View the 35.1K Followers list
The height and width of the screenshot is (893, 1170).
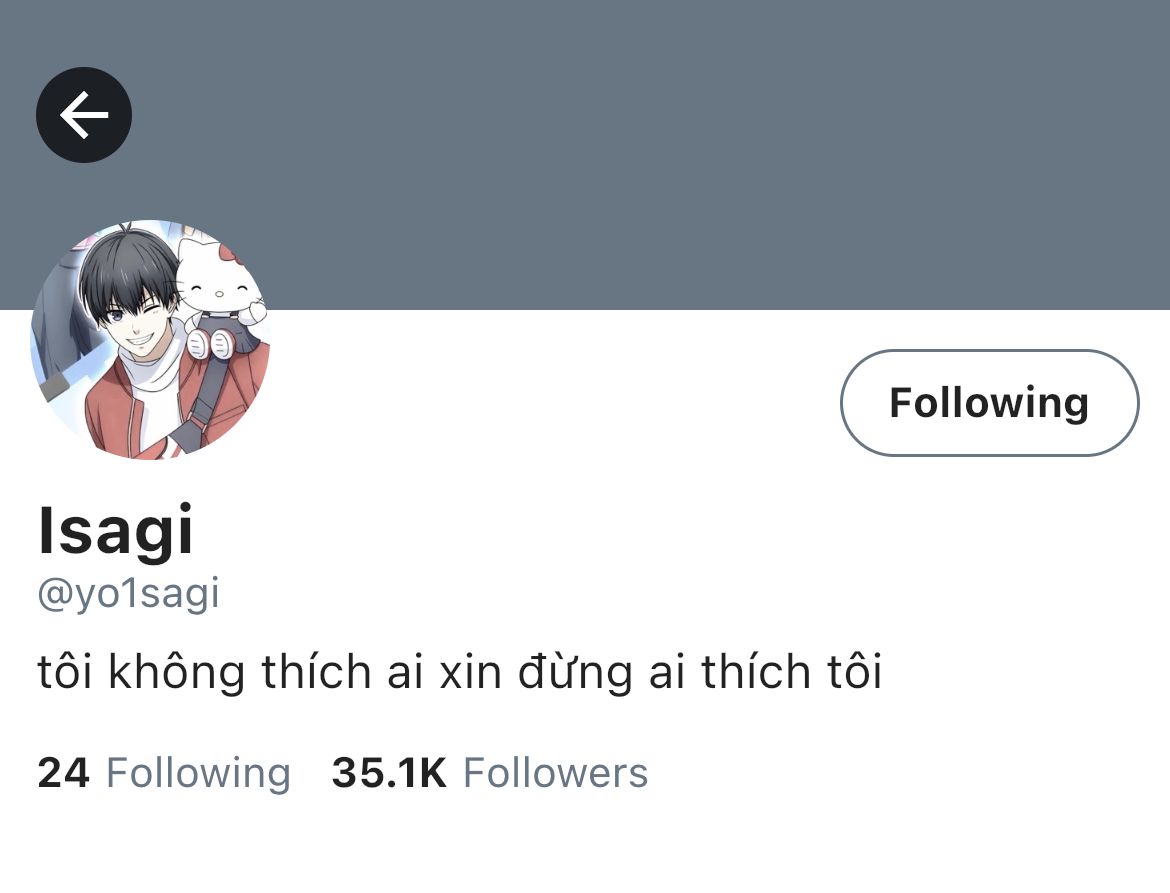(x=489, y=773)
